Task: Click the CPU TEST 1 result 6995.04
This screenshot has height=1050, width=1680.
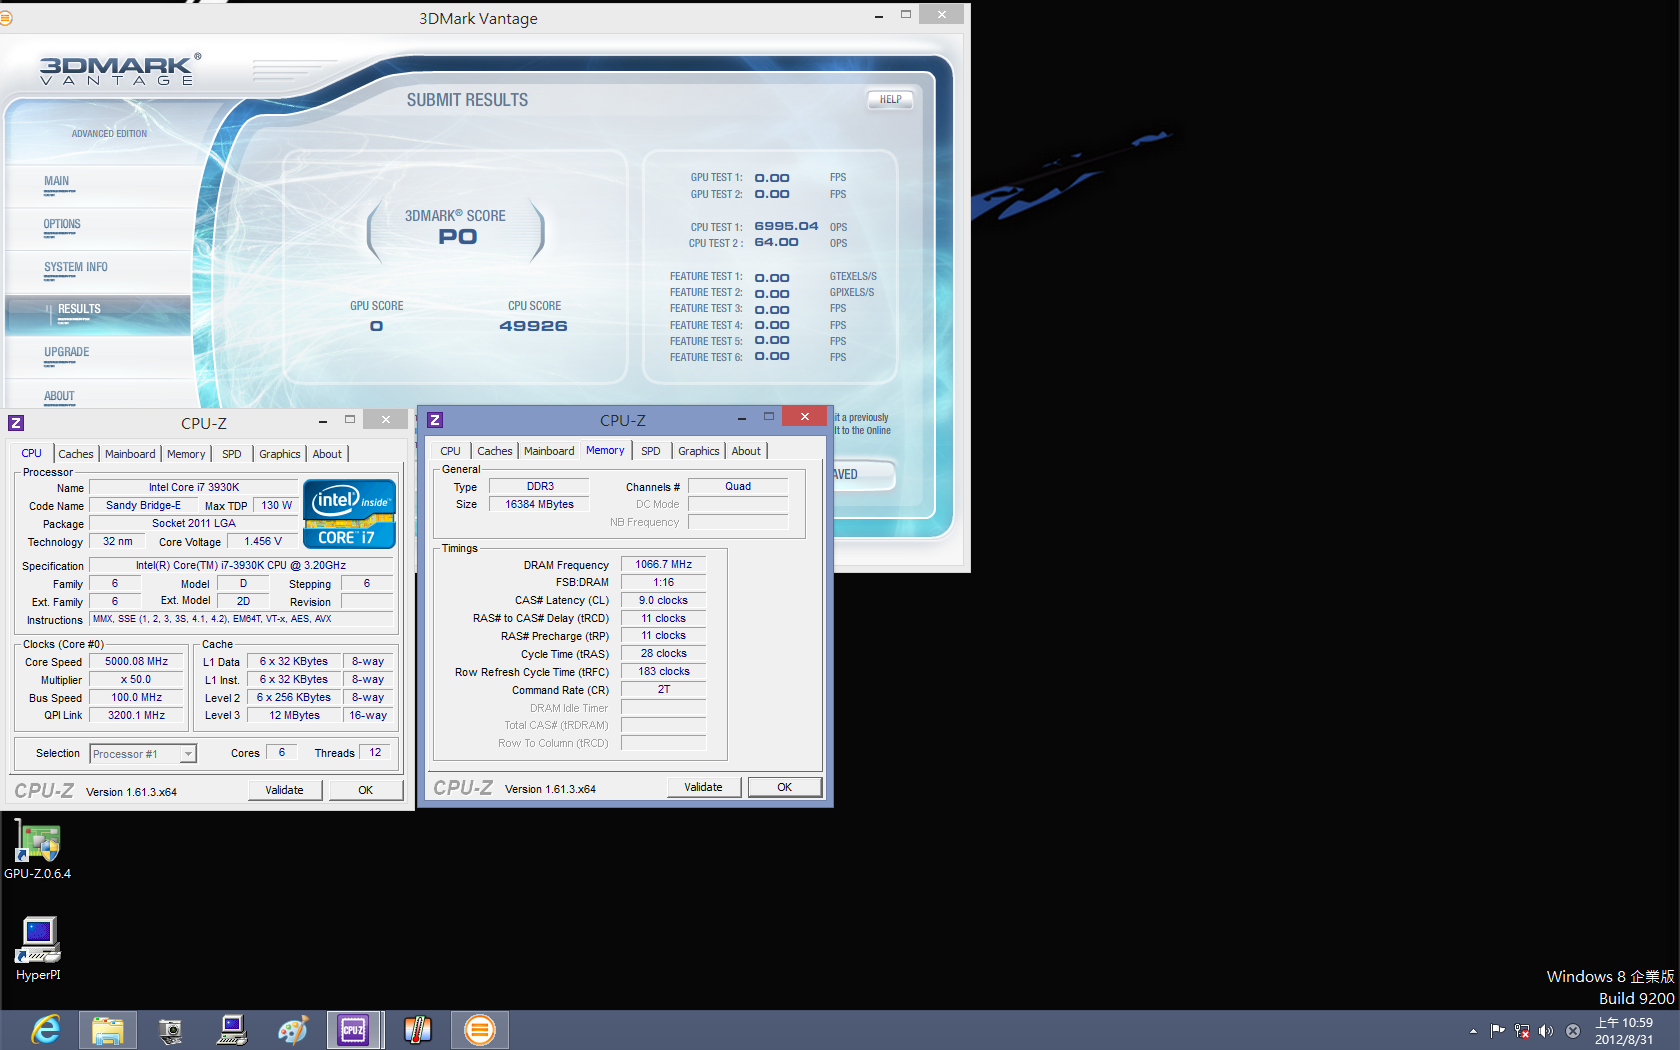Action: point(786,226)
